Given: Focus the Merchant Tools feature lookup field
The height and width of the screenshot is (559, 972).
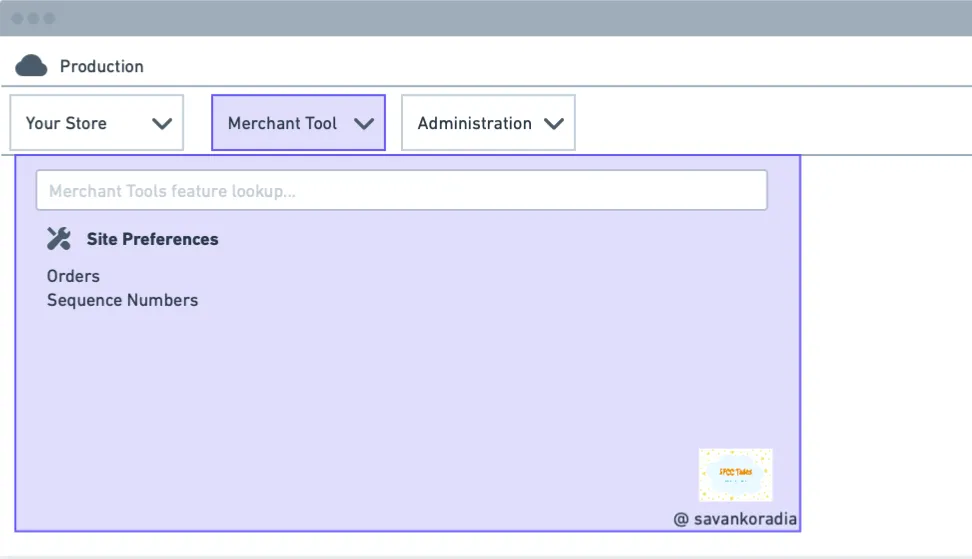Looking at the screenshot, I should click(x=402, y=190).
